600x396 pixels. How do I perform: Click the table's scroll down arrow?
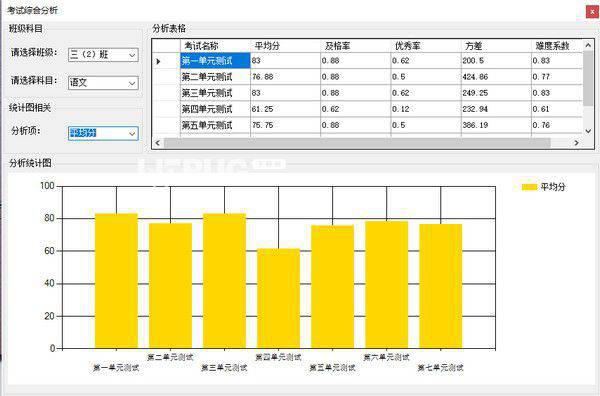click(589, 131)
